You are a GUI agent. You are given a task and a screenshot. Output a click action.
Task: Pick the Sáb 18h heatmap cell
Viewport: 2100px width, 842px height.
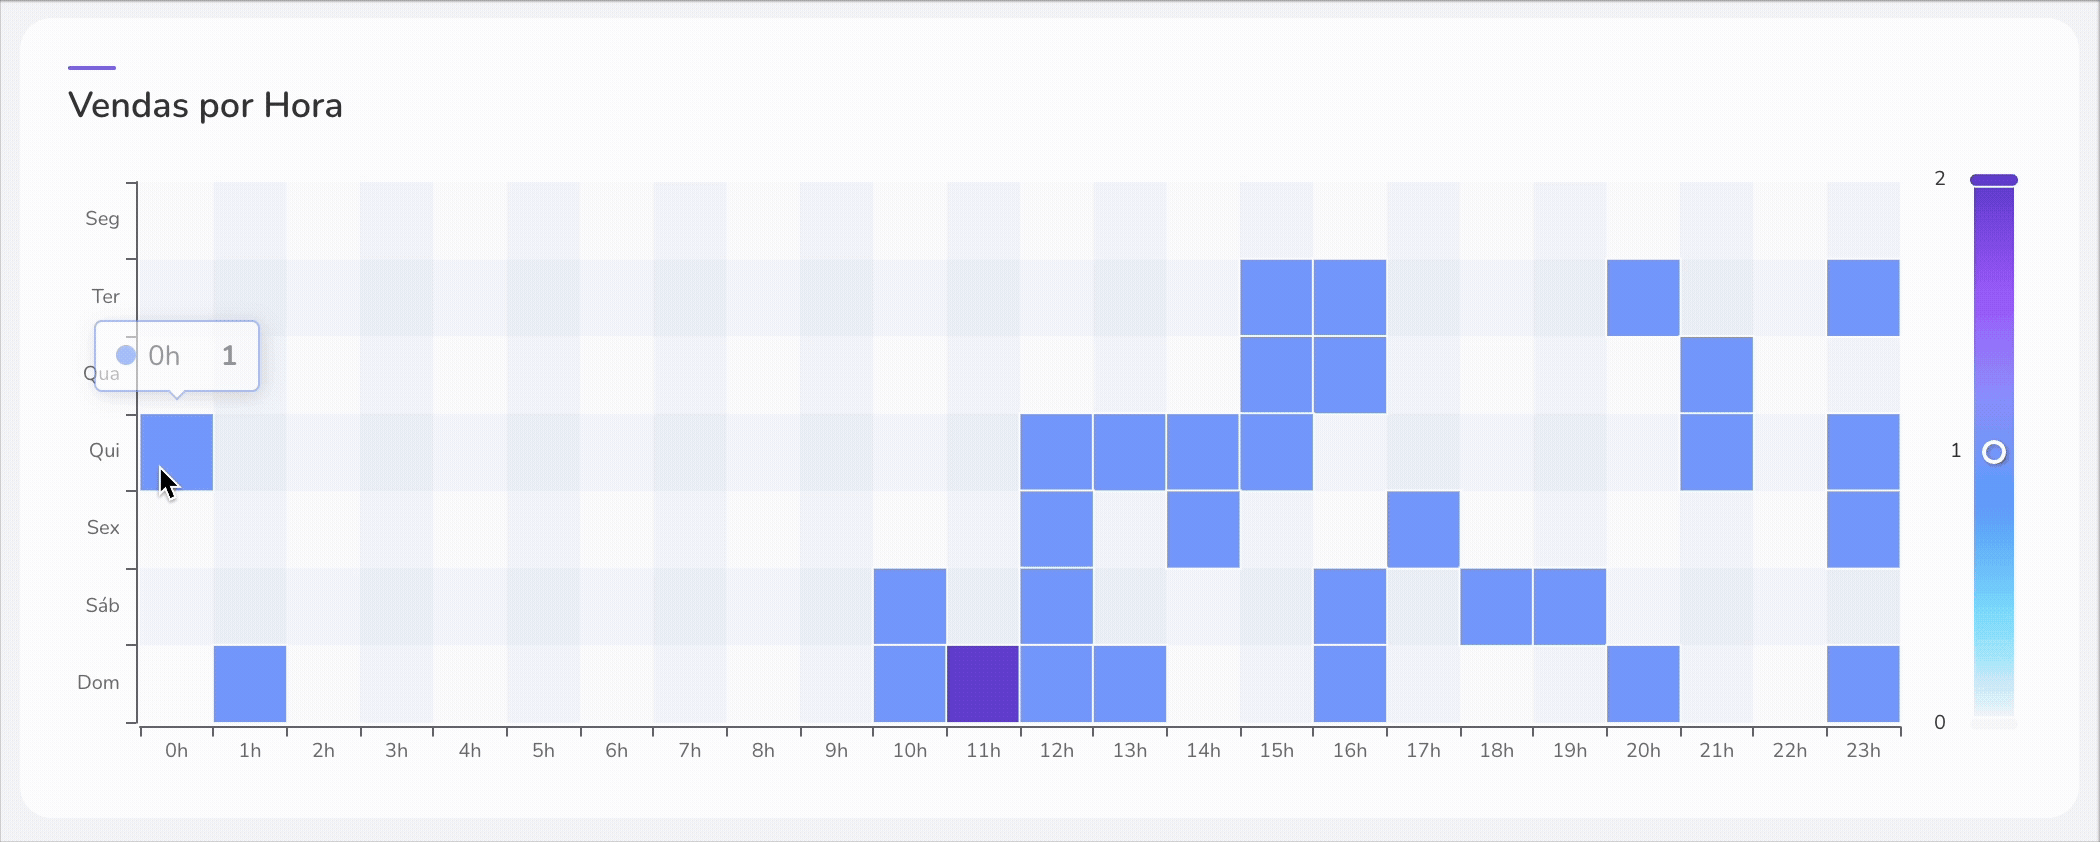pos(1496,607)
